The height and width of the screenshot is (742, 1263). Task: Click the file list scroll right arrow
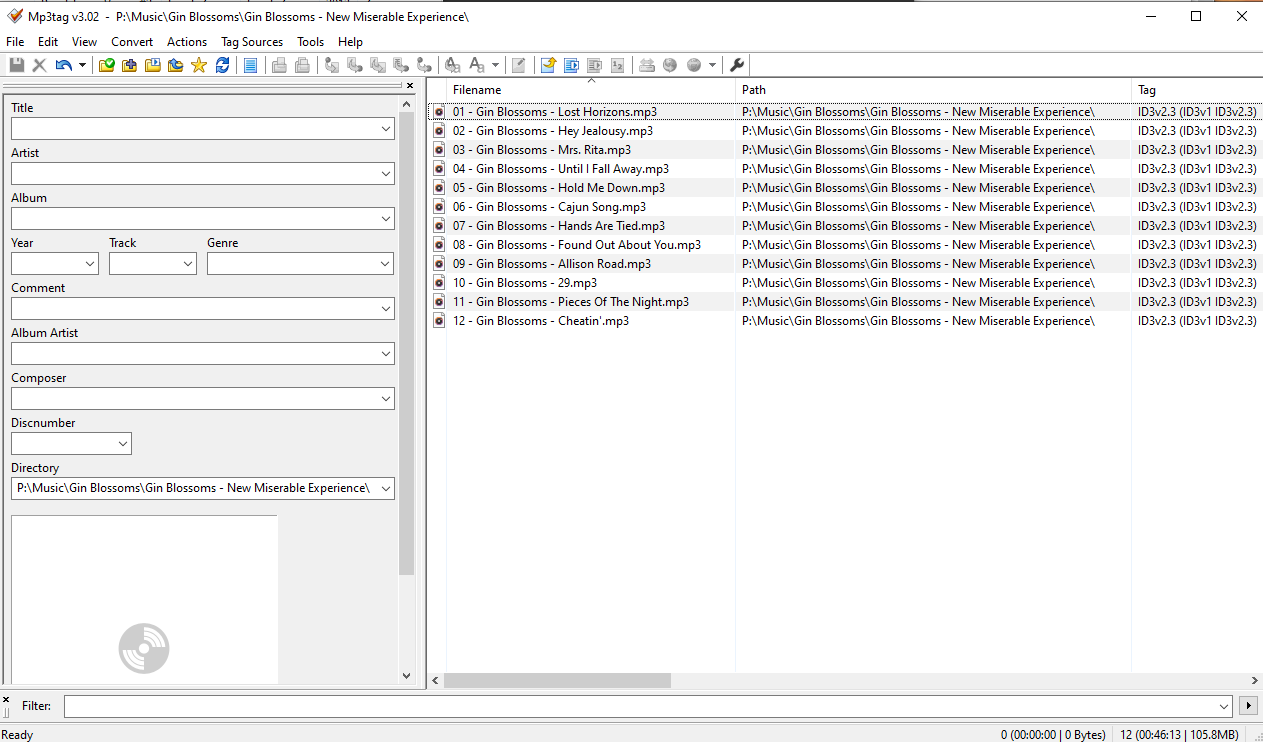click(1255, 680)
